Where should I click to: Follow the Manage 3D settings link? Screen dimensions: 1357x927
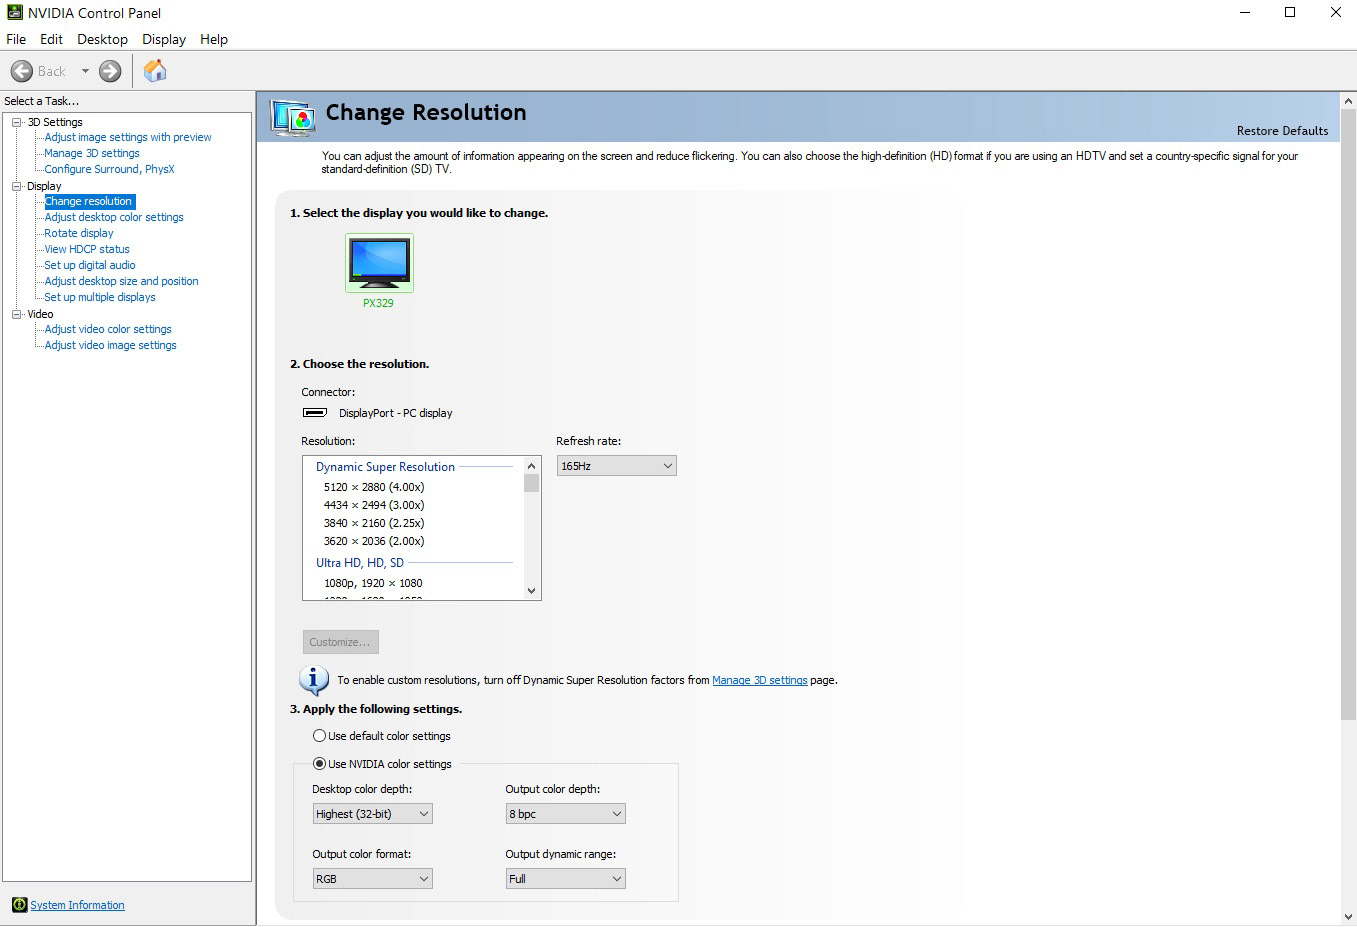tap(760, 680)
